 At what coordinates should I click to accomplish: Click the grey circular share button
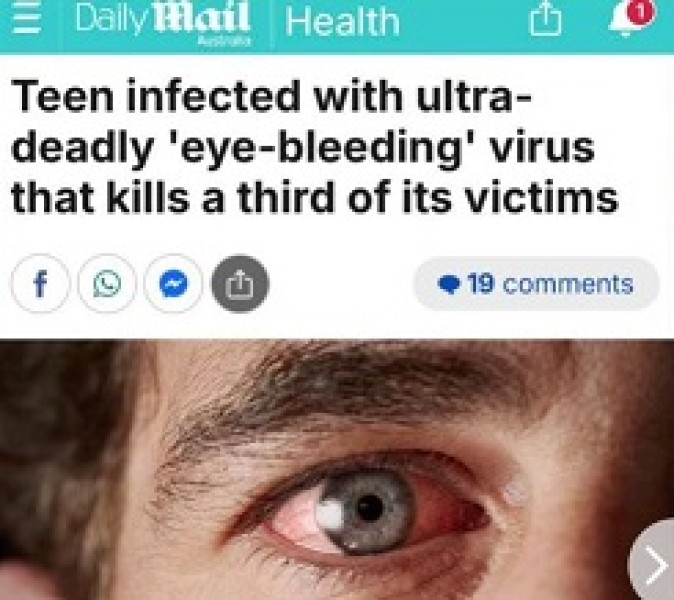[x=240, y=283]
